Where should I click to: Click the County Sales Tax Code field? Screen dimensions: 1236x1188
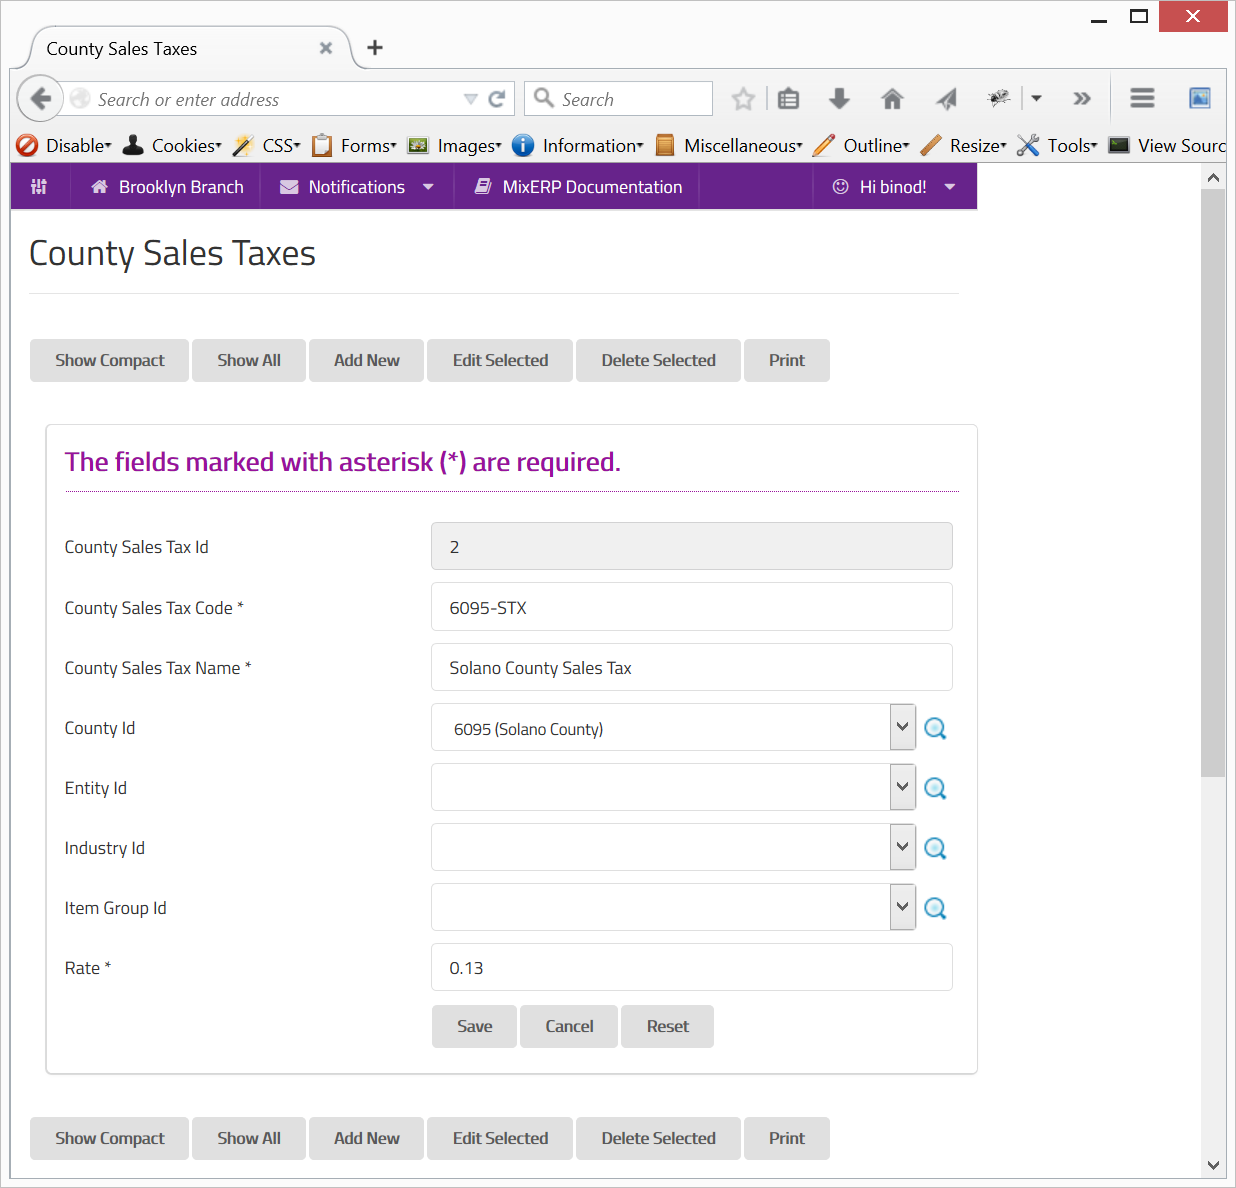(x=692, y=607)
